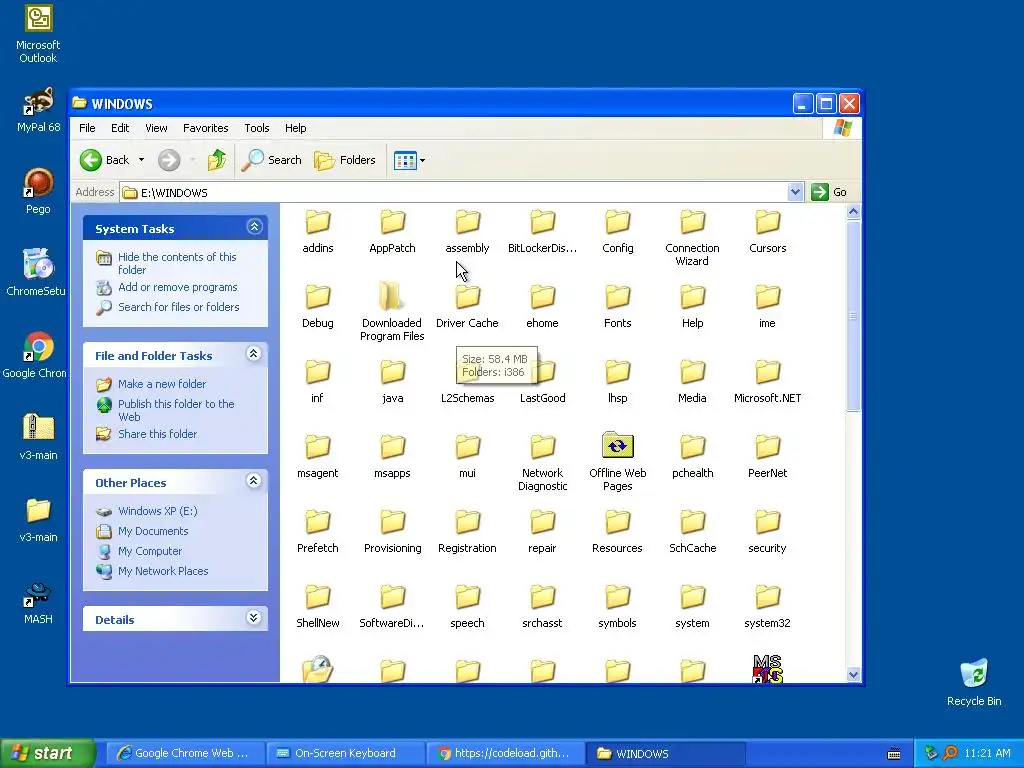Image resolution: width=1024 pixels, height=768 pixels.
Task: Select the AppPatch folder
Action: coord(392,232)
